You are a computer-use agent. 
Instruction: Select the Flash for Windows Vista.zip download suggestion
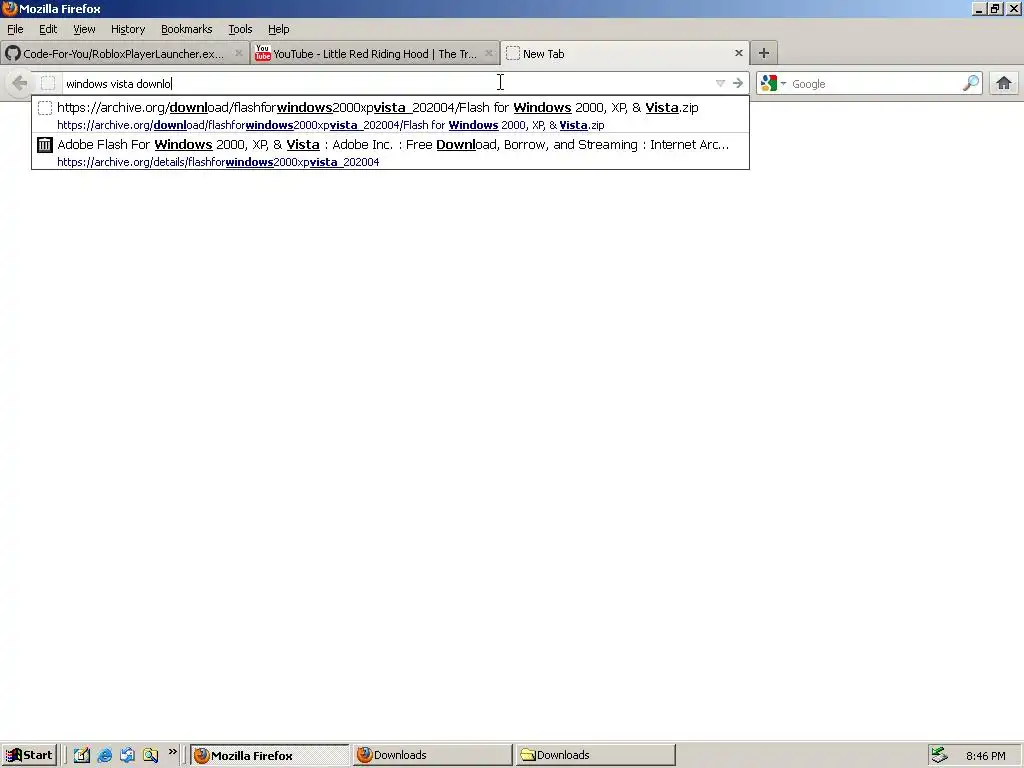391,115
